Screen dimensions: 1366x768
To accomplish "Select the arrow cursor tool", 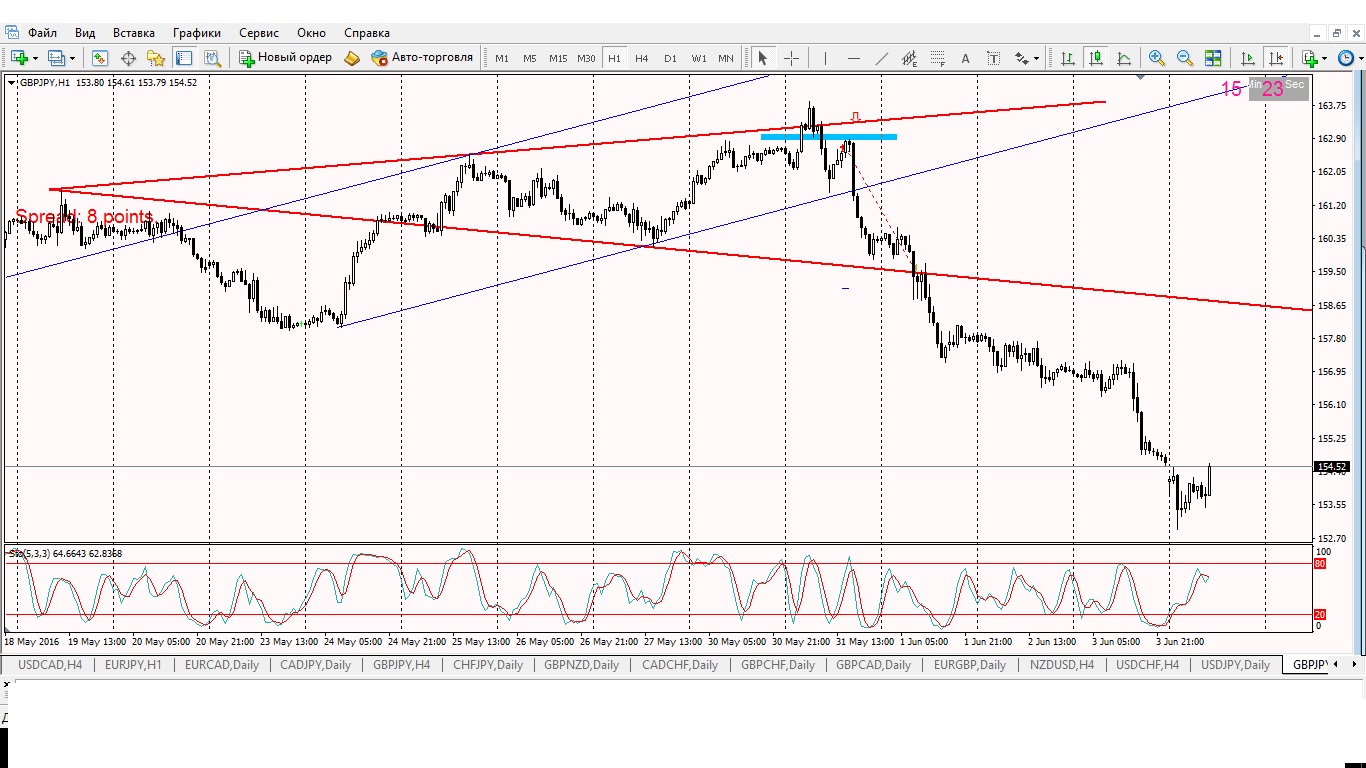I will click(763, 58).
